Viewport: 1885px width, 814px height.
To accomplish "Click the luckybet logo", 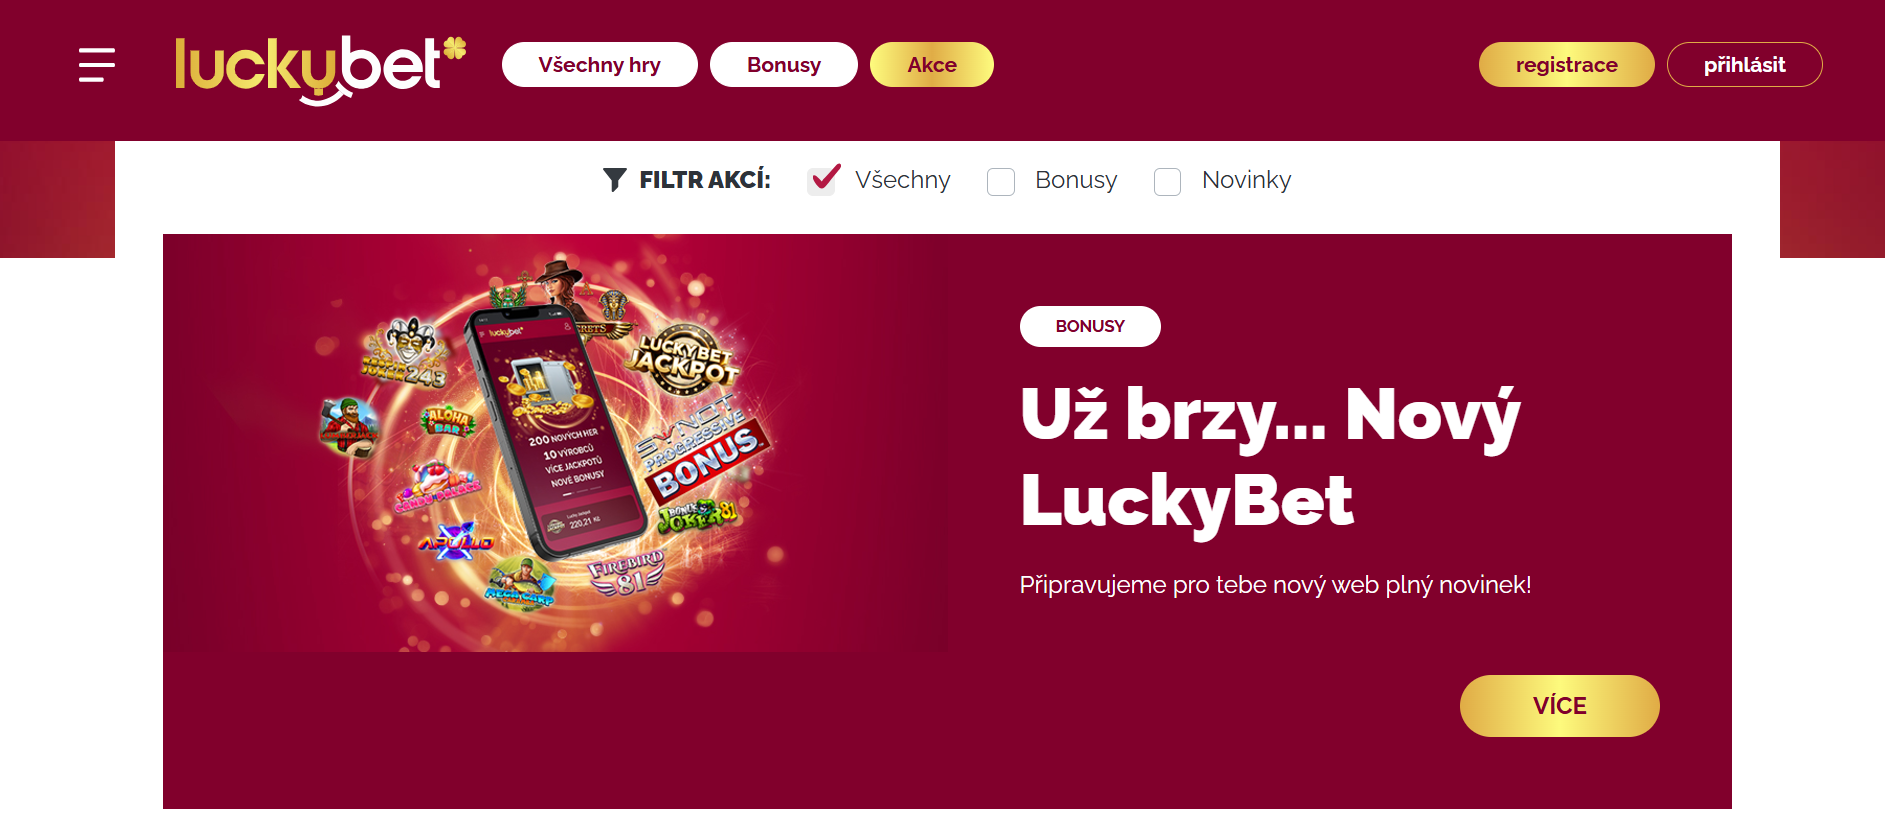I will click(x=320, y=70).
